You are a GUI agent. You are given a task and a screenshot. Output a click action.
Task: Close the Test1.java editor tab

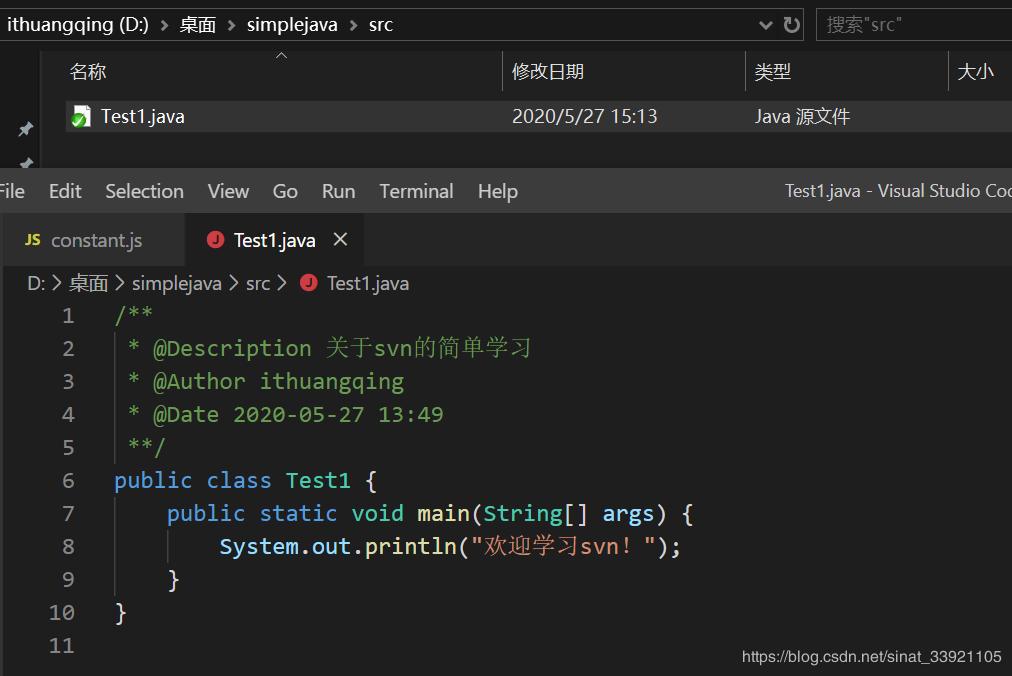(340, 239)
